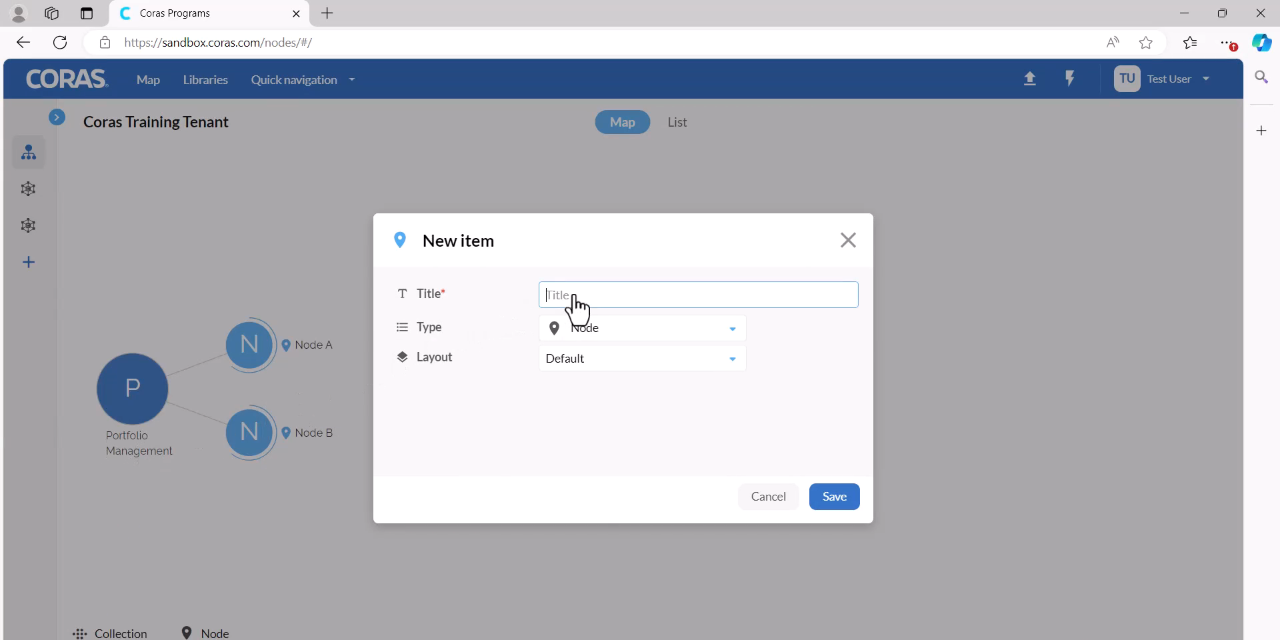Click the New item pin icon
The width and height of the screenshot is (1280, 640).
[400, 240]
